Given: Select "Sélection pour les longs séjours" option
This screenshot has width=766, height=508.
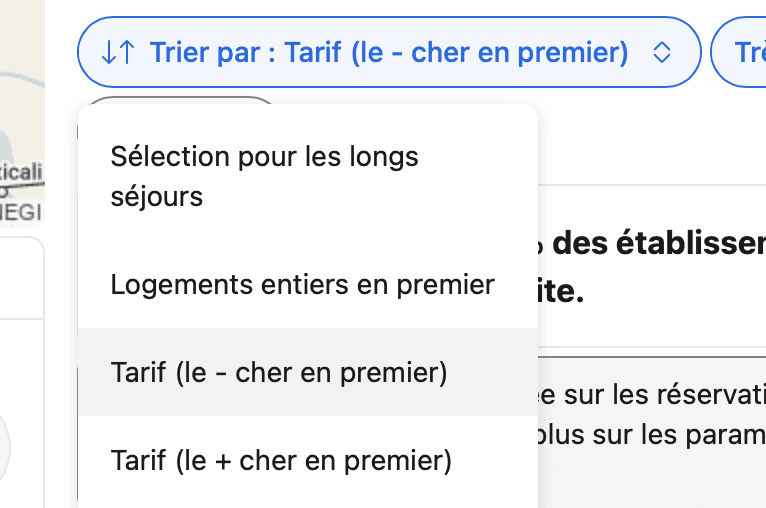Looking at the screenshot, I should click(308, 176).
